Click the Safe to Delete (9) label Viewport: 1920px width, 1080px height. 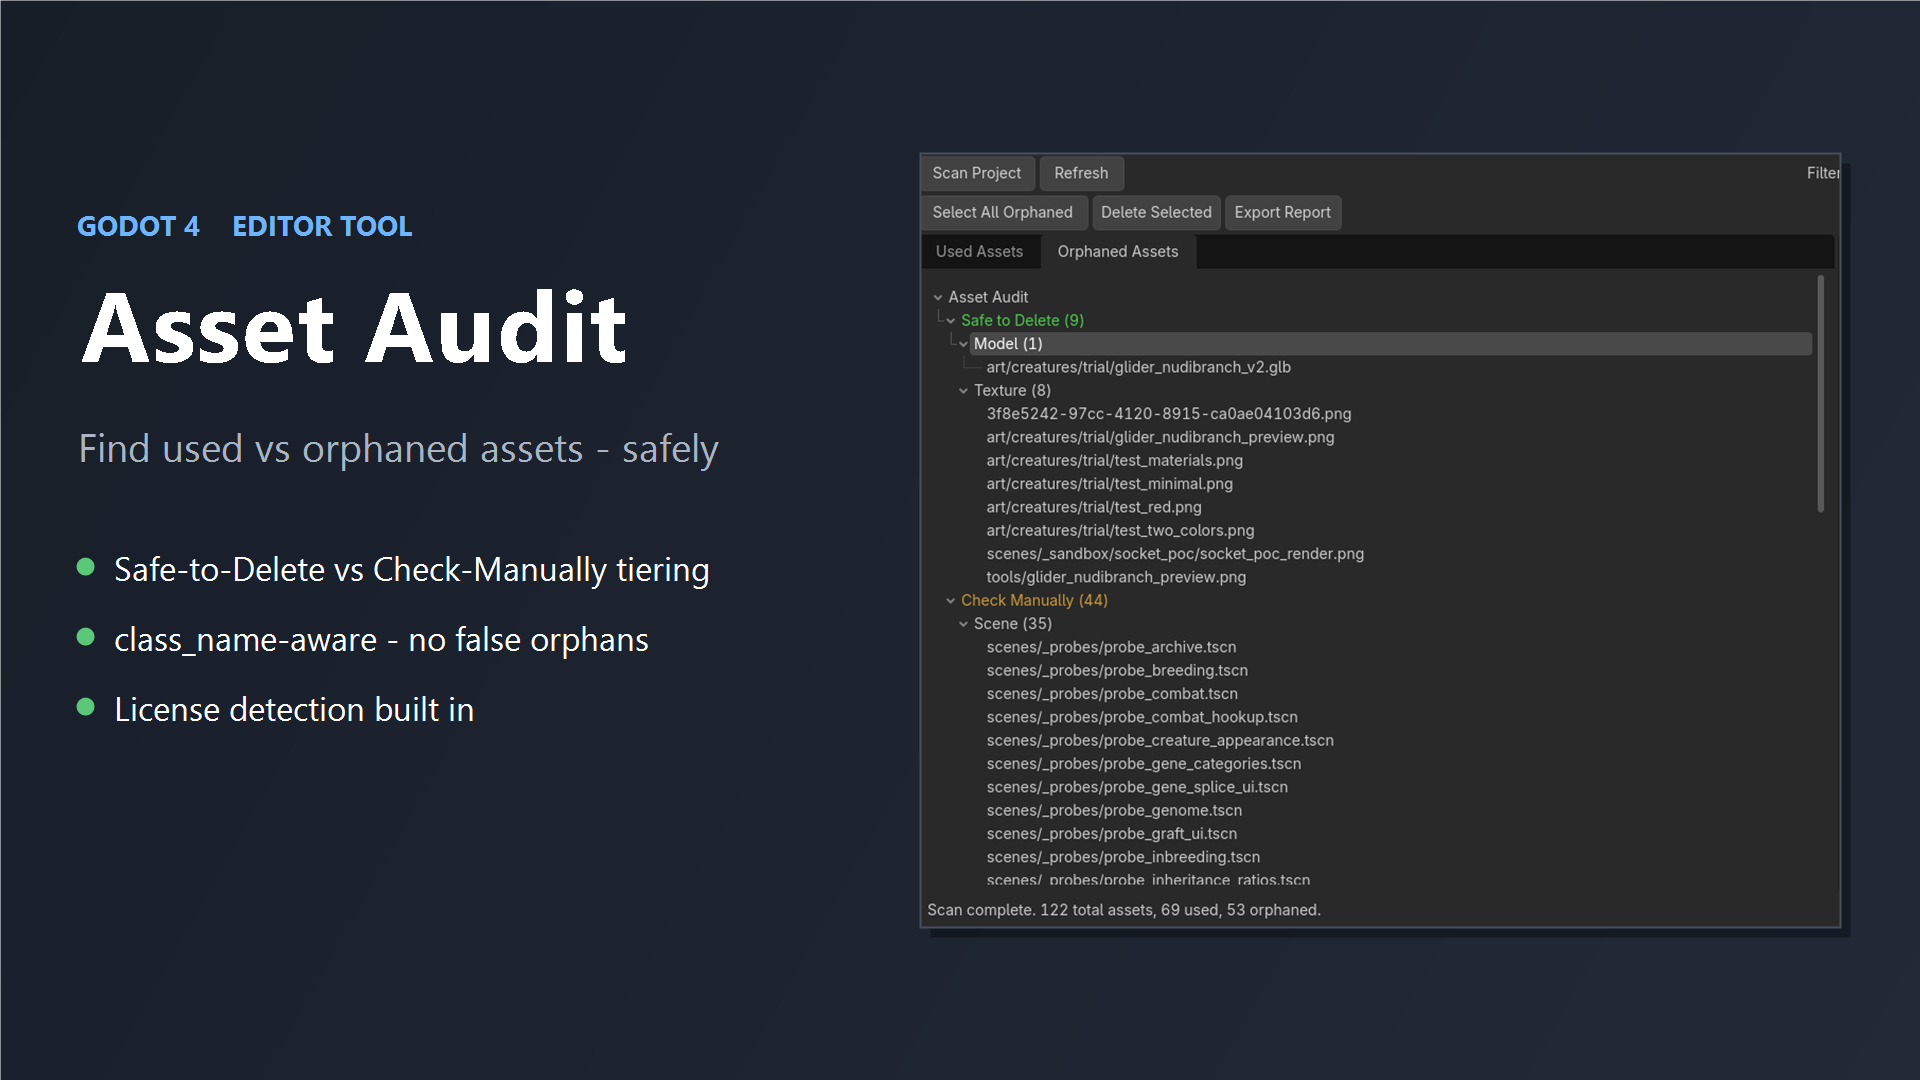point(1022,321)
